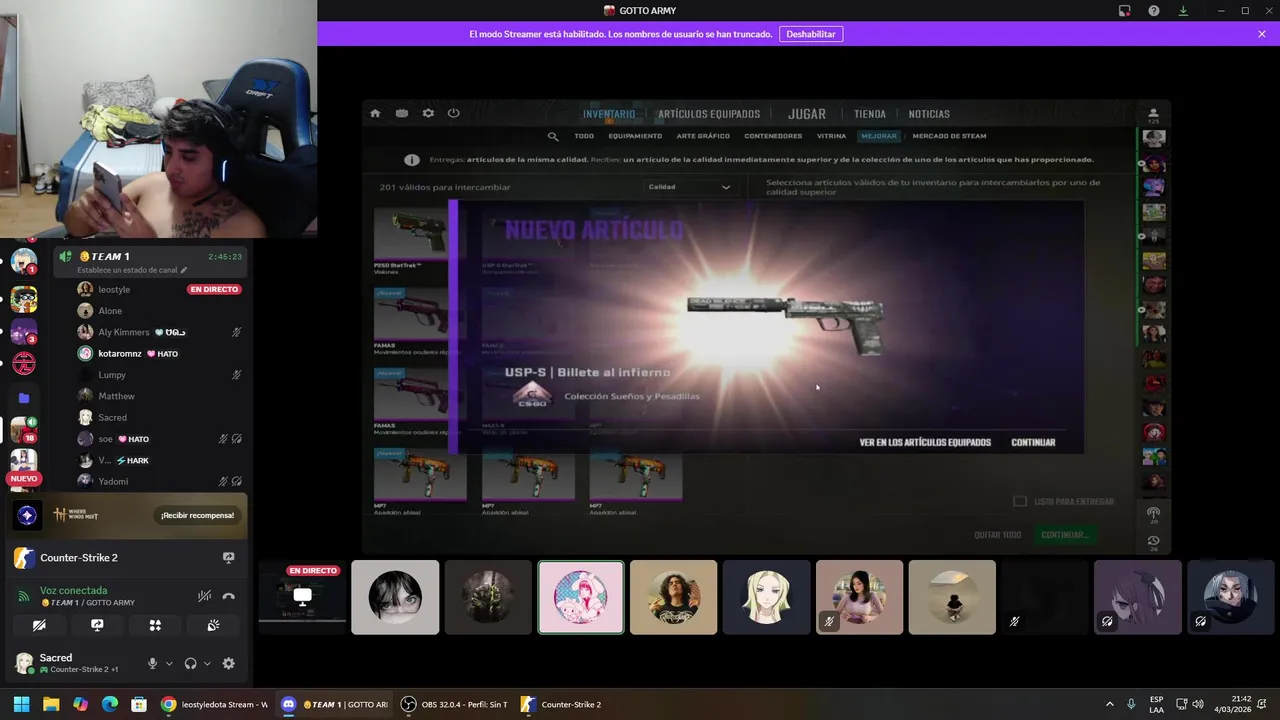Click the green CONTINUAR... trade-up button

tap(1064, 535)
